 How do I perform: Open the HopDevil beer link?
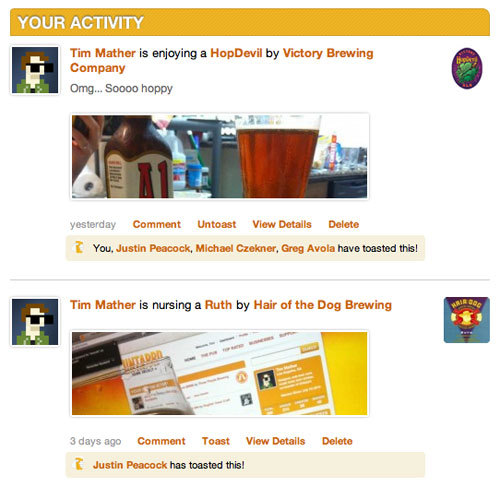point(236,53)
